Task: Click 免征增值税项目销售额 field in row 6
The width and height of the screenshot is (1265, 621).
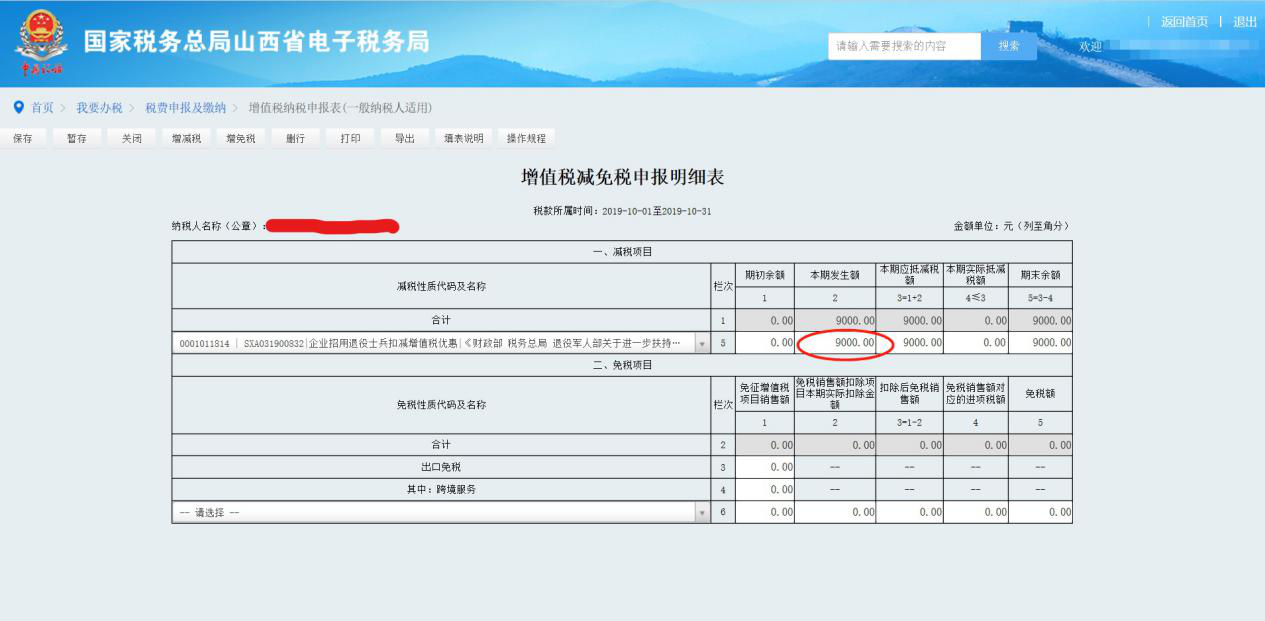Action: [x=765, y=512]
